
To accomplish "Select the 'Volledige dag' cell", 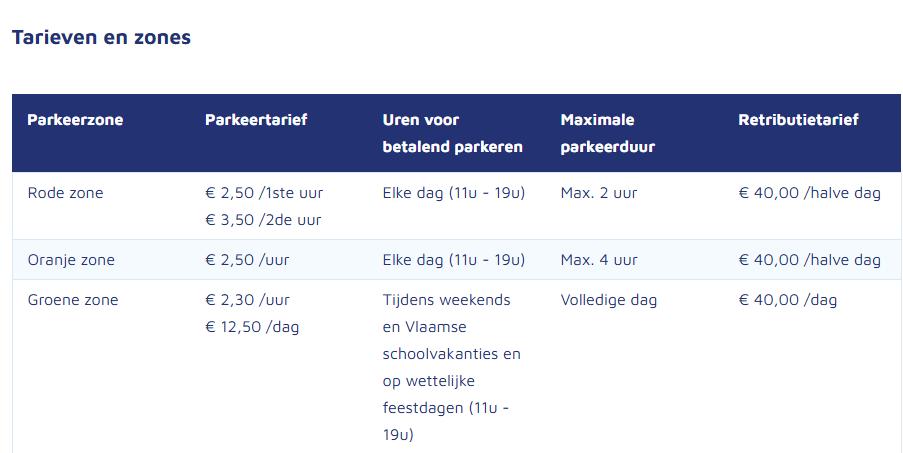I will (608, 300).
